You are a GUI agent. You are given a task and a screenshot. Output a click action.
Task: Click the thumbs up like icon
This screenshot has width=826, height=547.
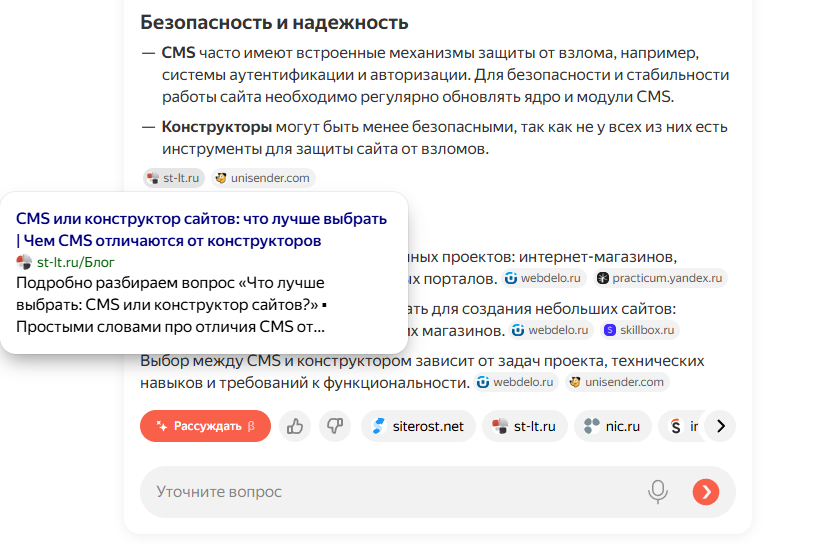(295, 426)
